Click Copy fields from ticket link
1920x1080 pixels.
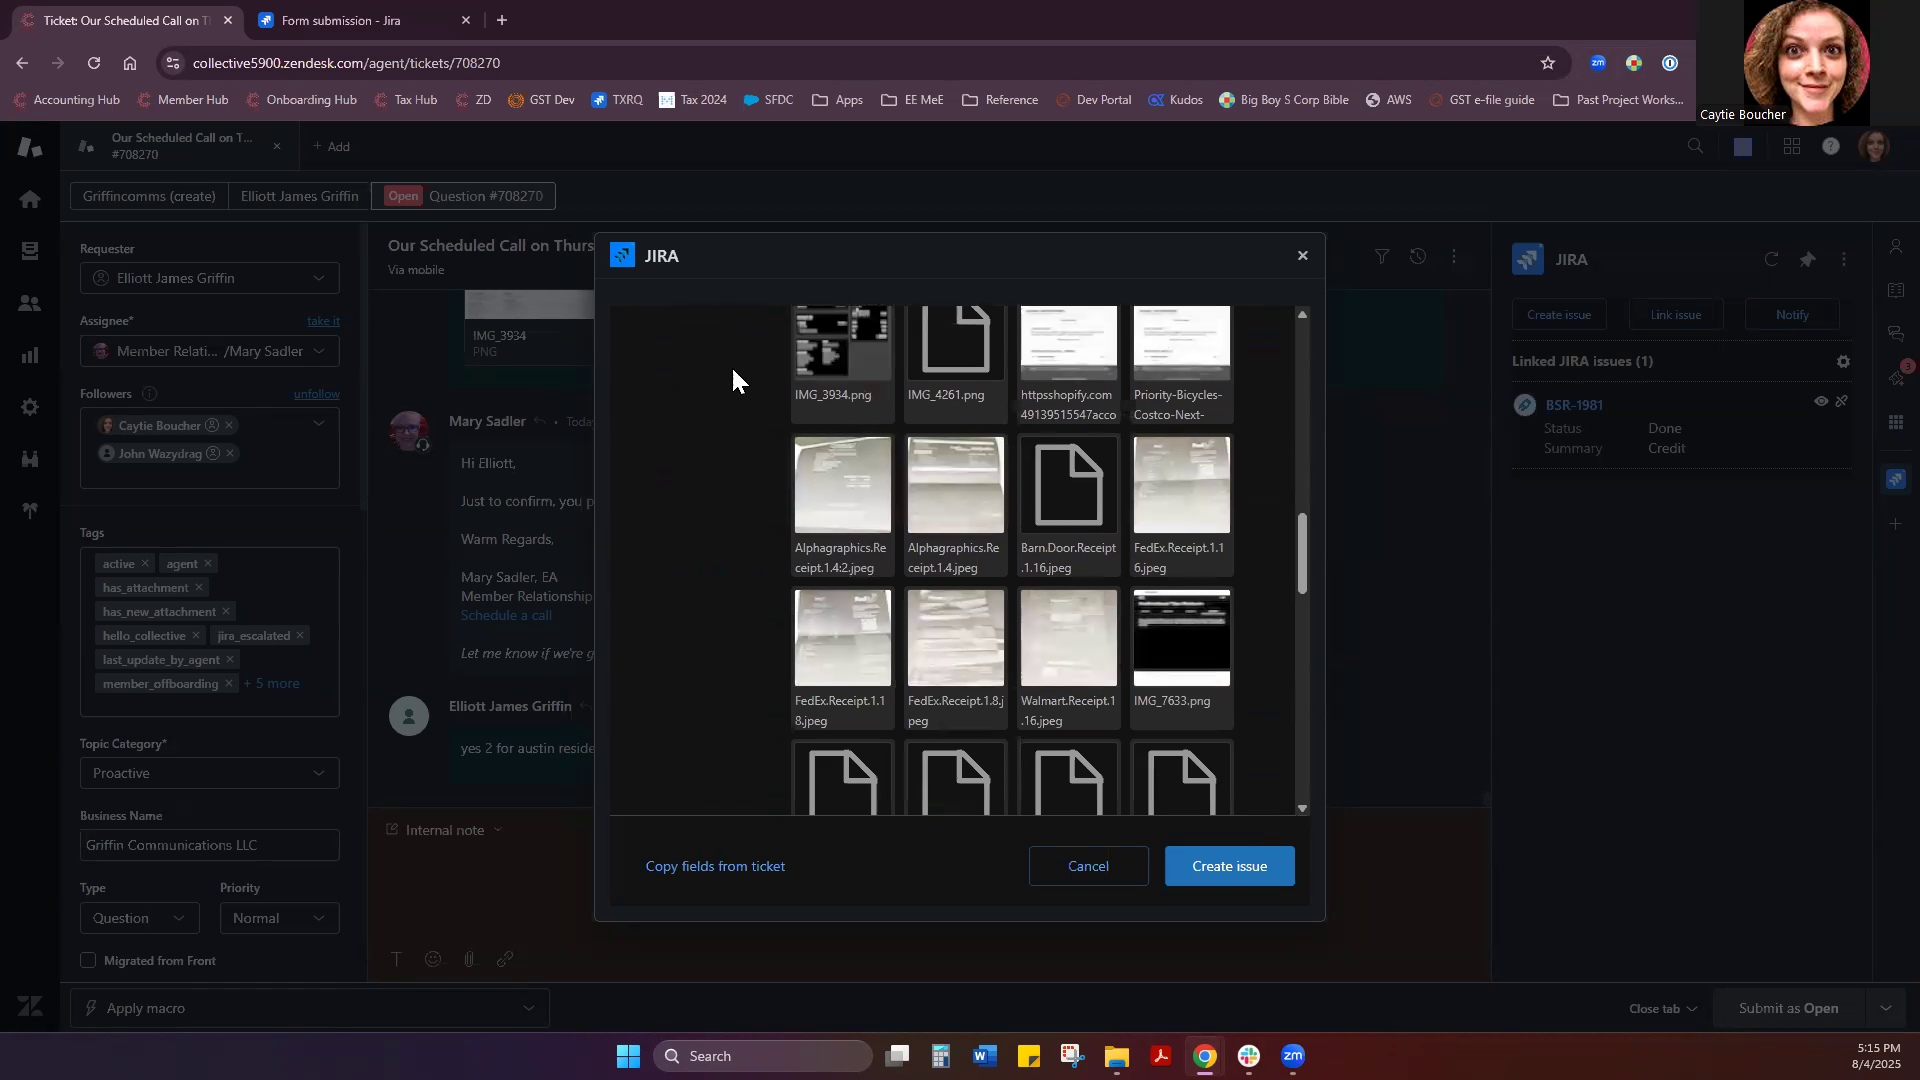coord(715,866)
